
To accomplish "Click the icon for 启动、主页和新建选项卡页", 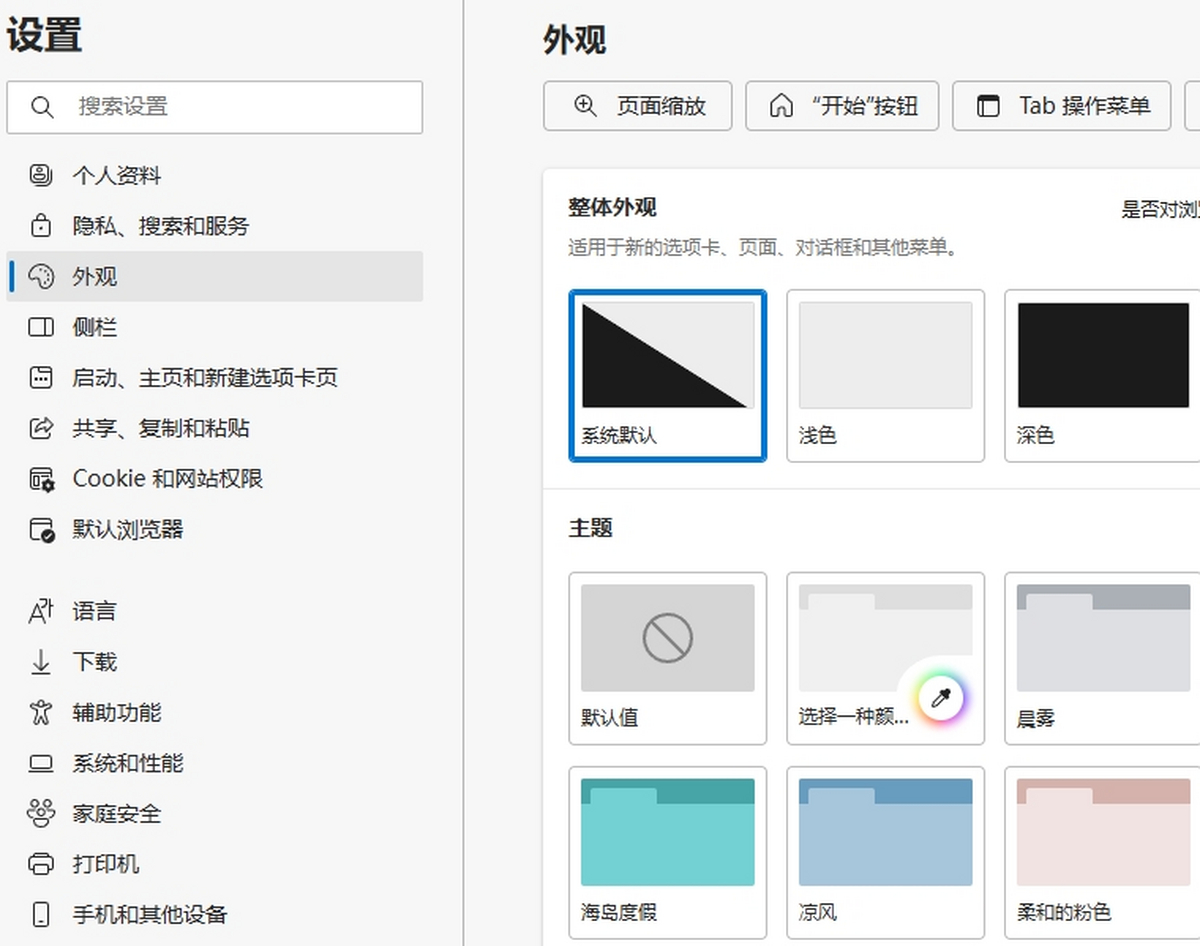I will [41, 378].
